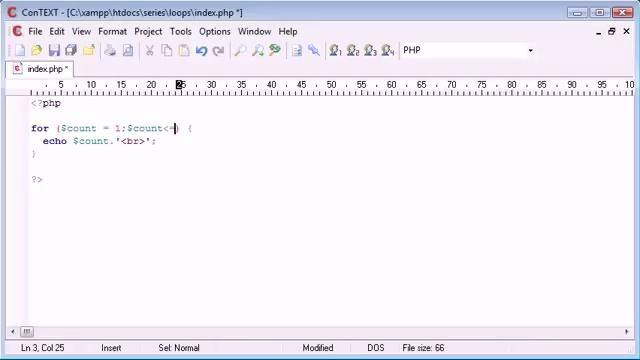
Task: Click the horizontal scrollbar thumb
Action: [x=27, y=331]
